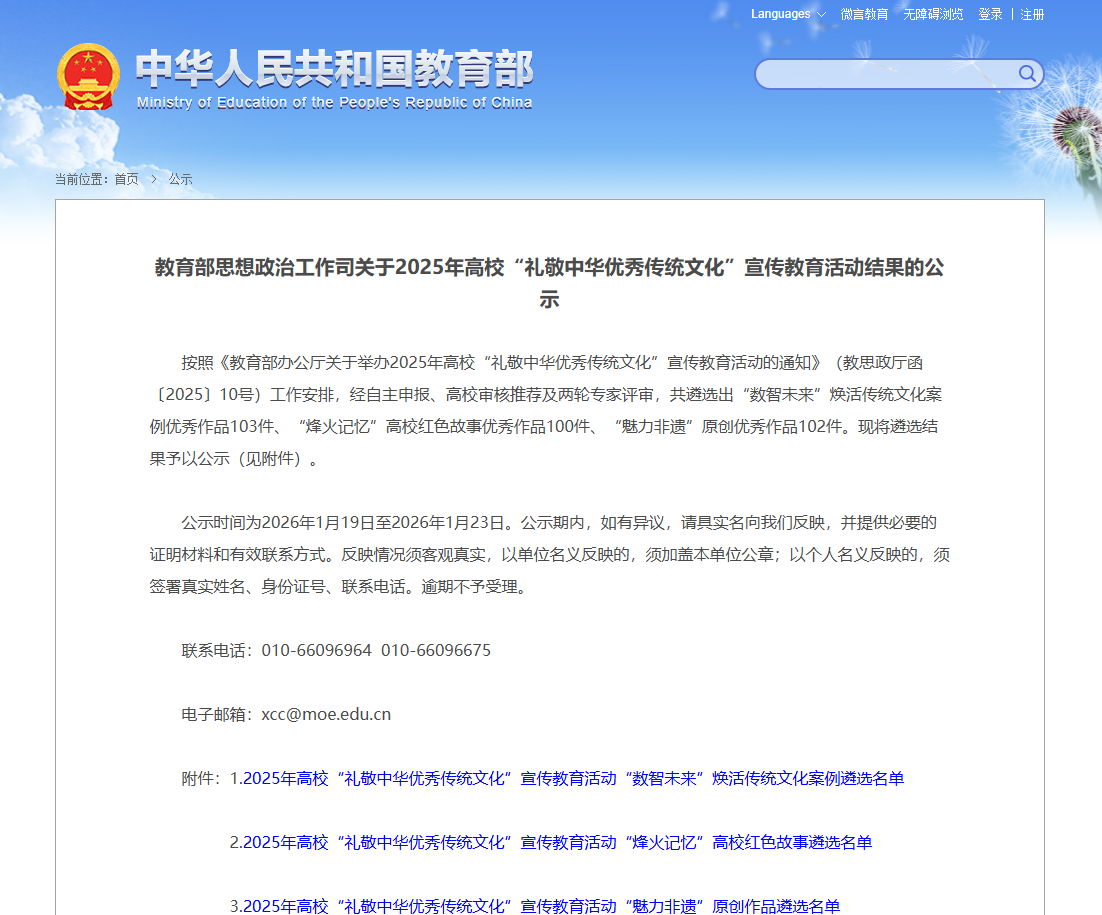Click the 中华人民共和国教育部 site title
The width and height of the screenshot is (1102, 915).
(334, 67)
